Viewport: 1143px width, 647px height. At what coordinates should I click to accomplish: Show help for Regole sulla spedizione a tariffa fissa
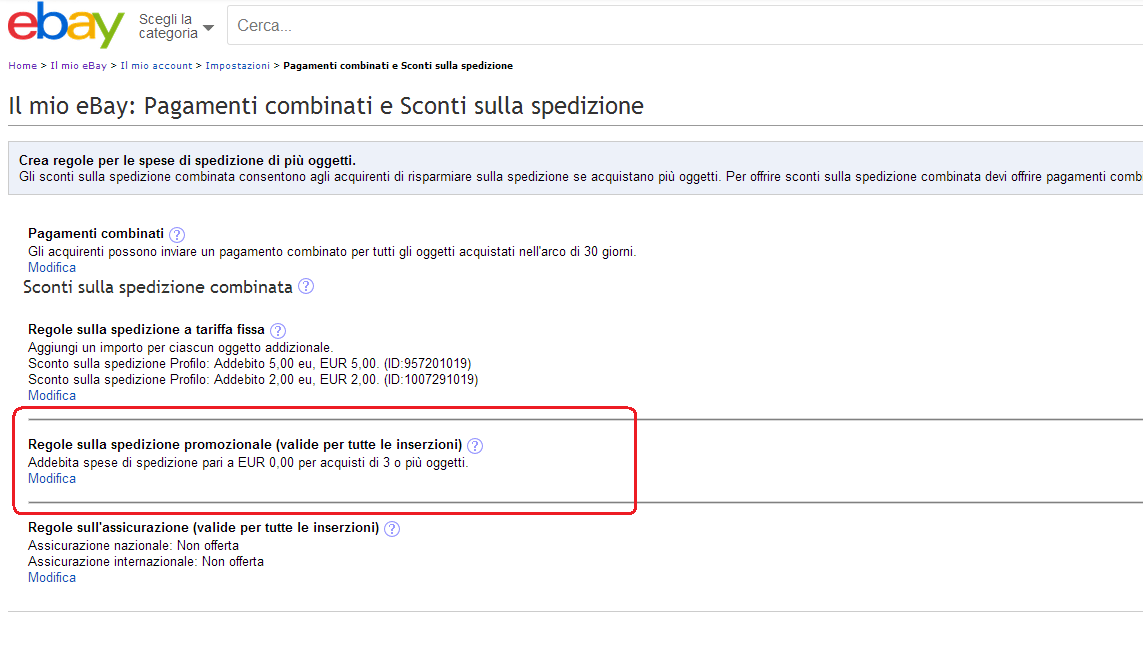coord(278,331)
